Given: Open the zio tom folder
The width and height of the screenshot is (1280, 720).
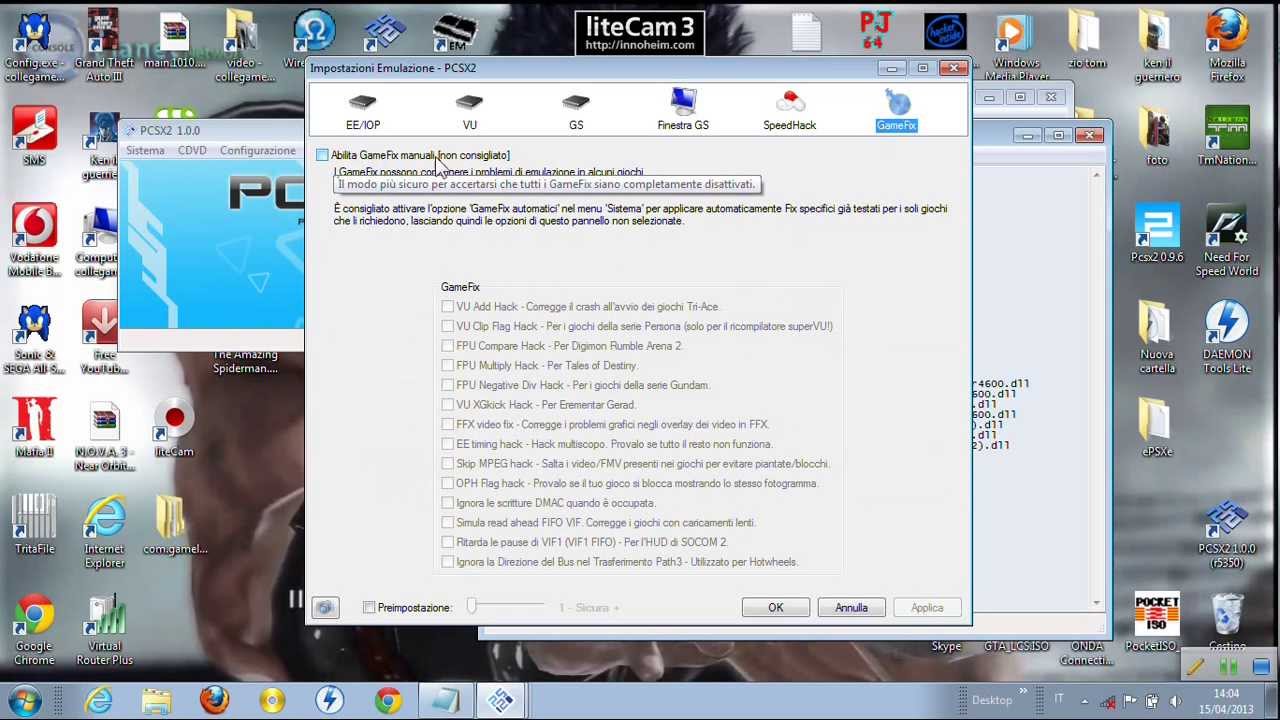Looking at the screenshot, I should click(1087, 40).
